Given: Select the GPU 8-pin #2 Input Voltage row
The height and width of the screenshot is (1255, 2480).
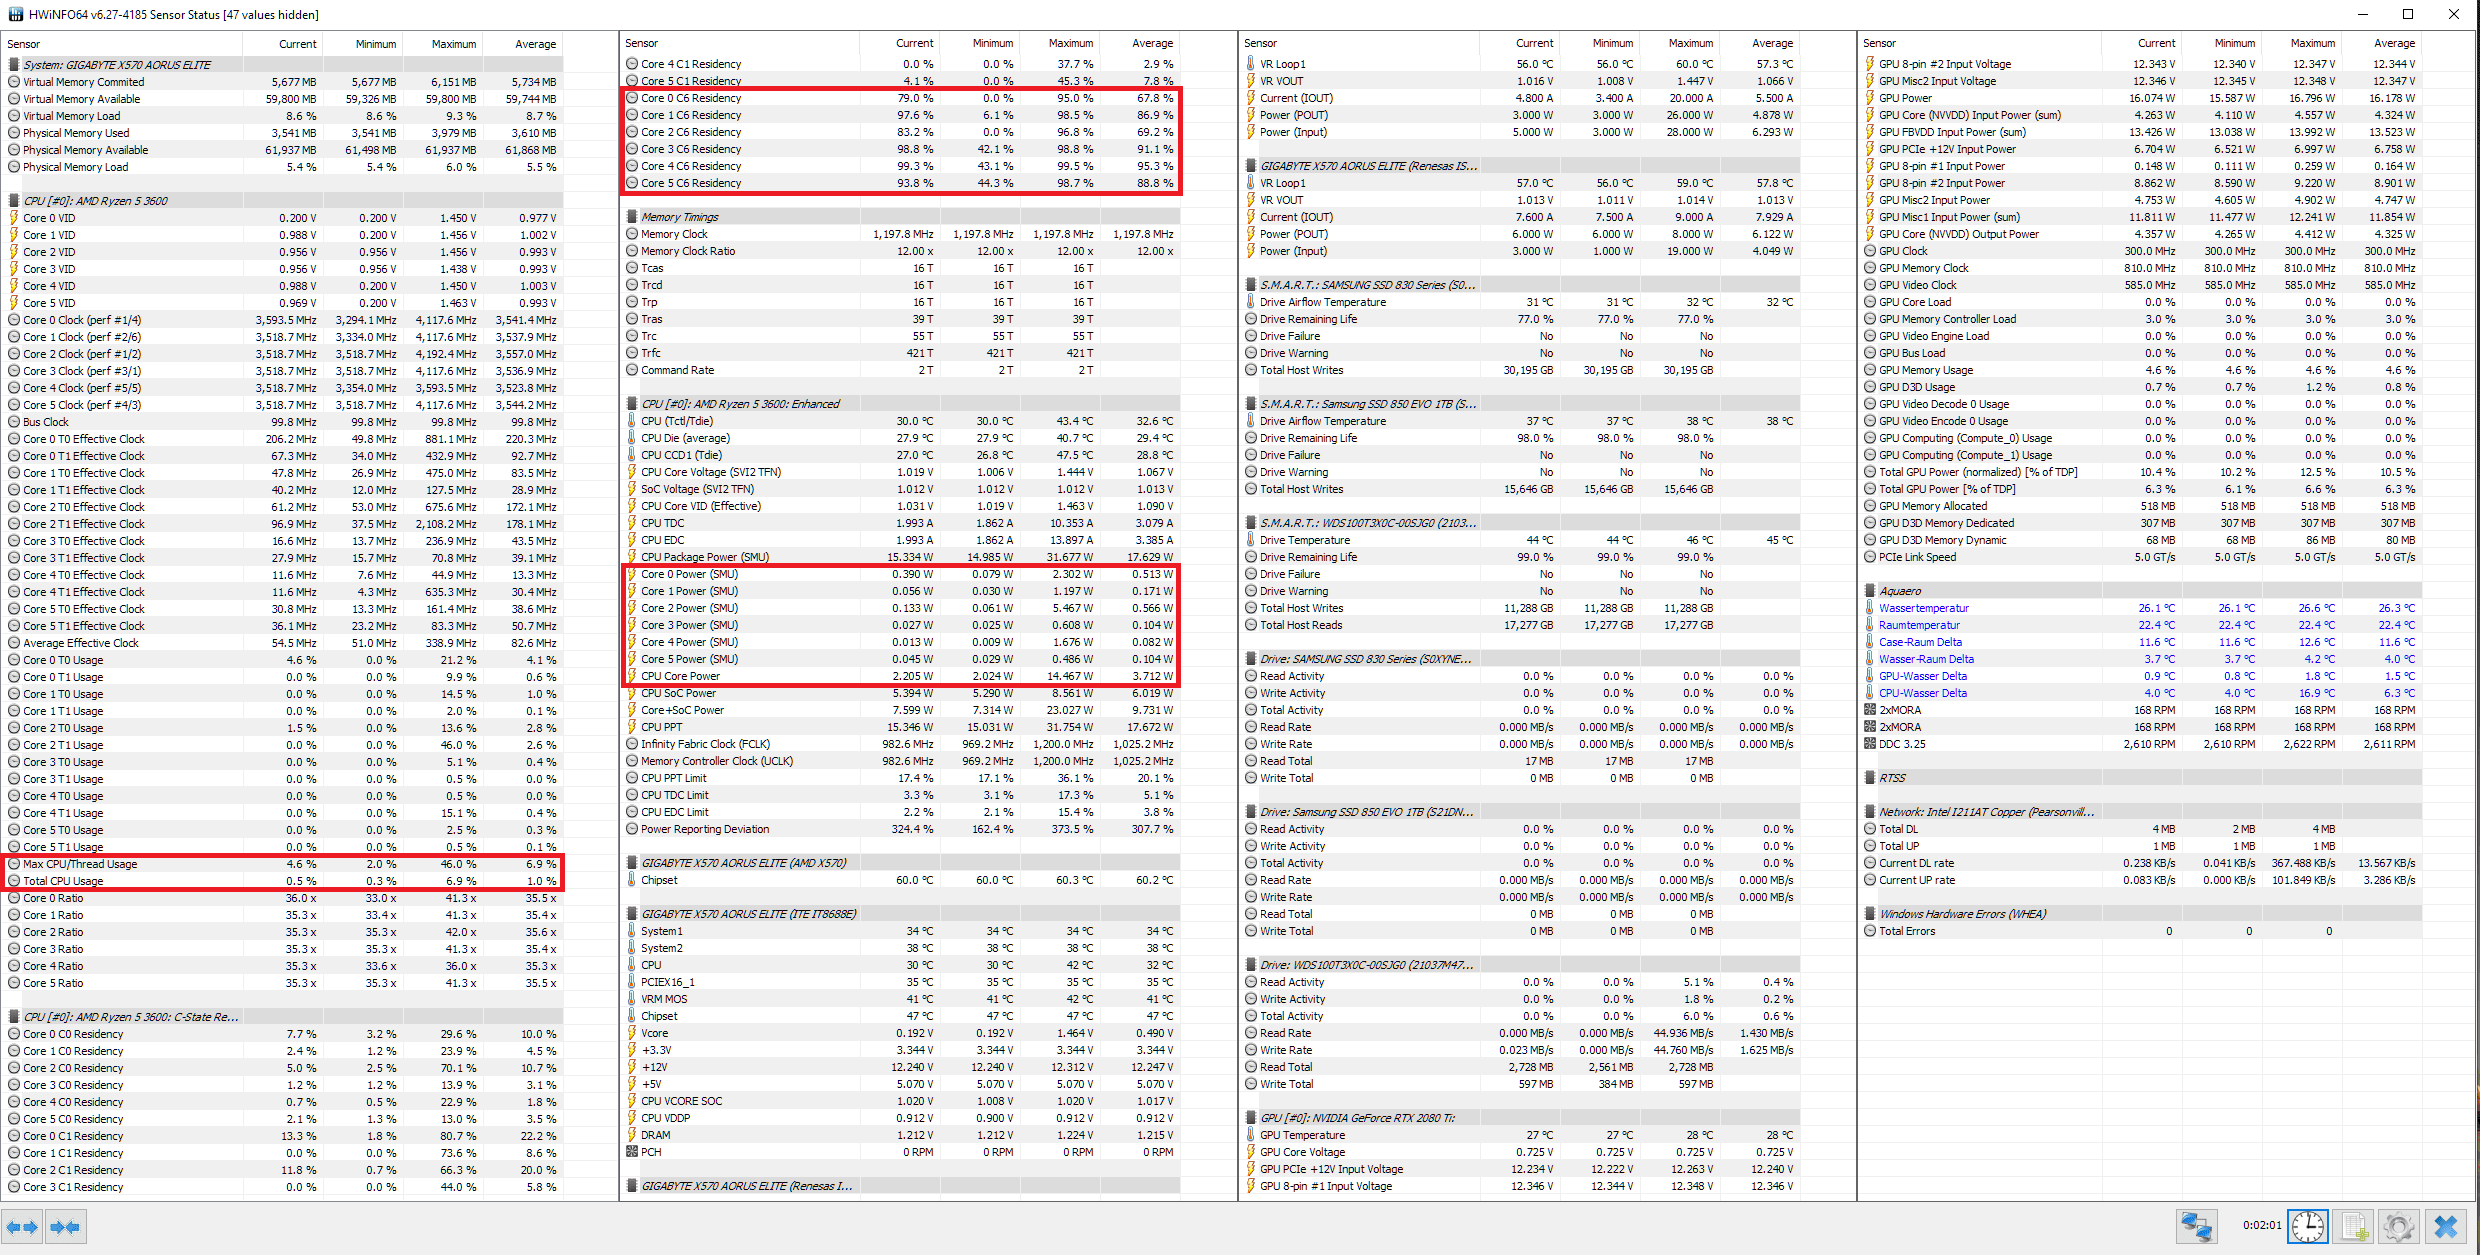Looking at the screenshot, I should [2141, 64].
